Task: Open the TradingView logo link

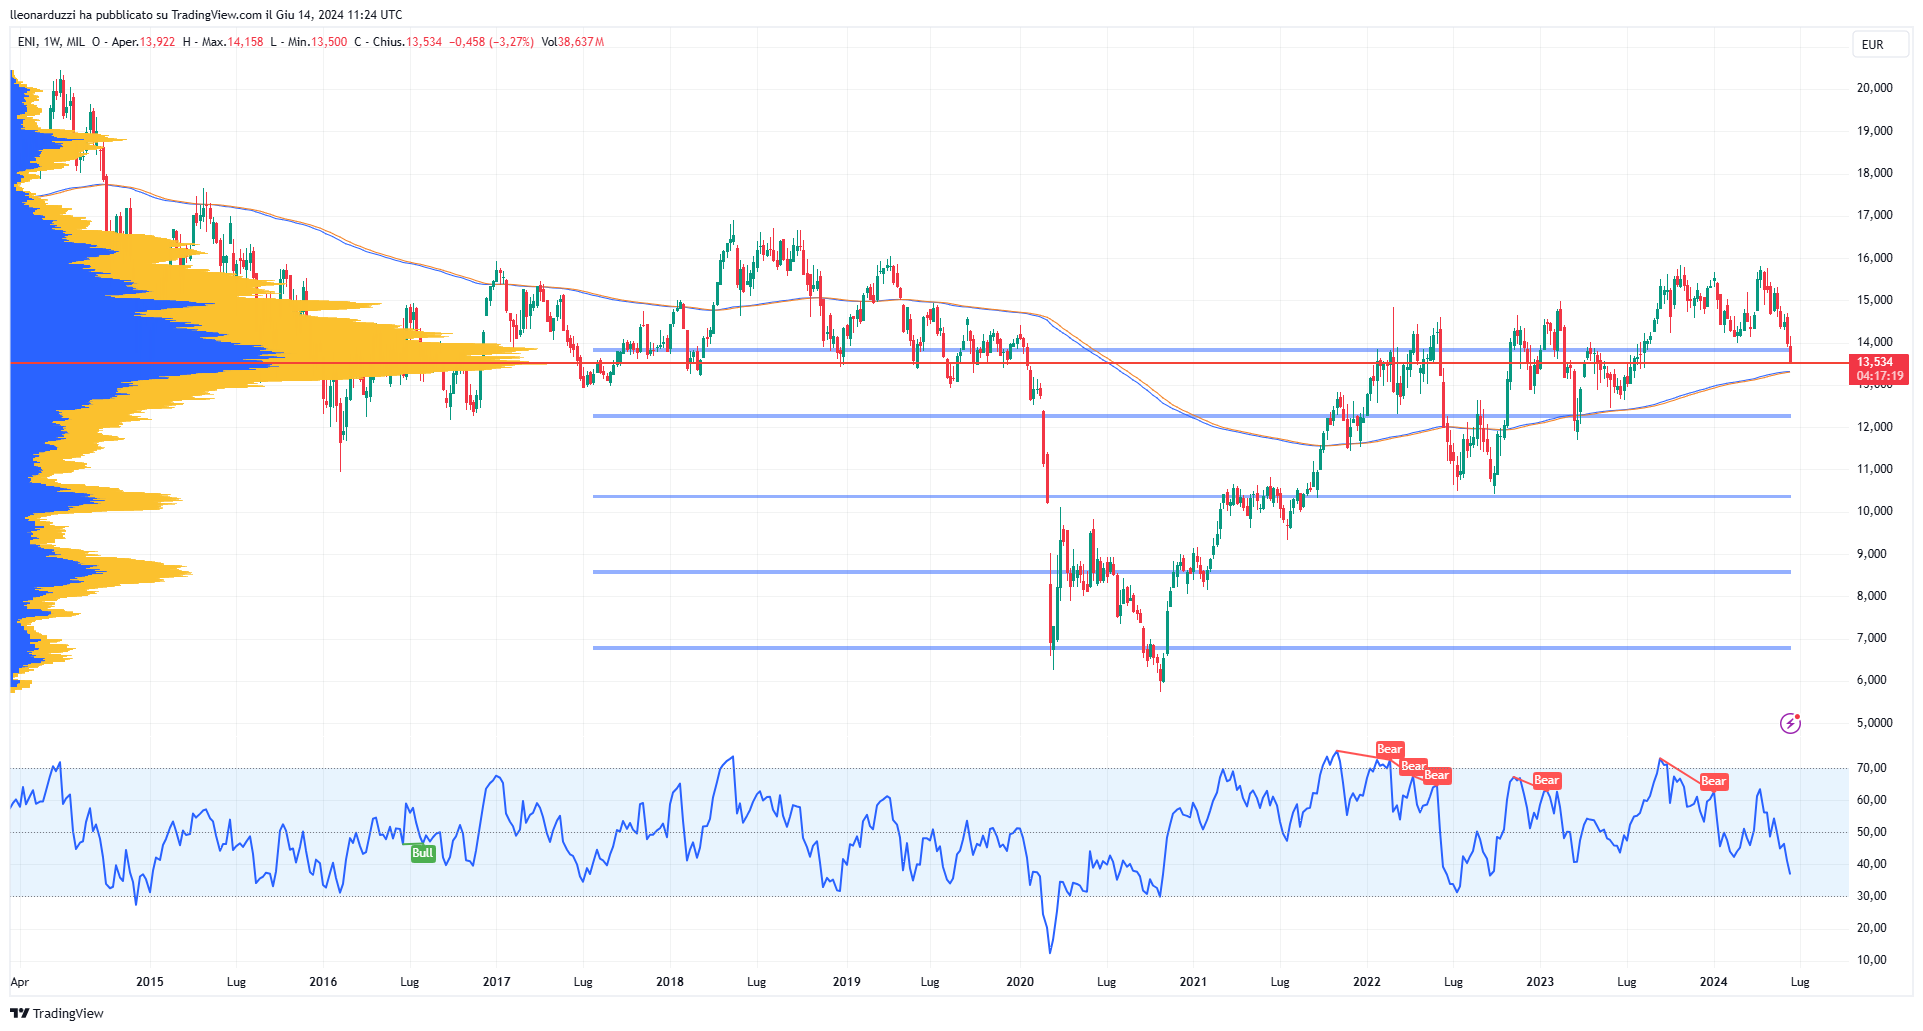Action: pyautogui.click(x=57, y=1013)
